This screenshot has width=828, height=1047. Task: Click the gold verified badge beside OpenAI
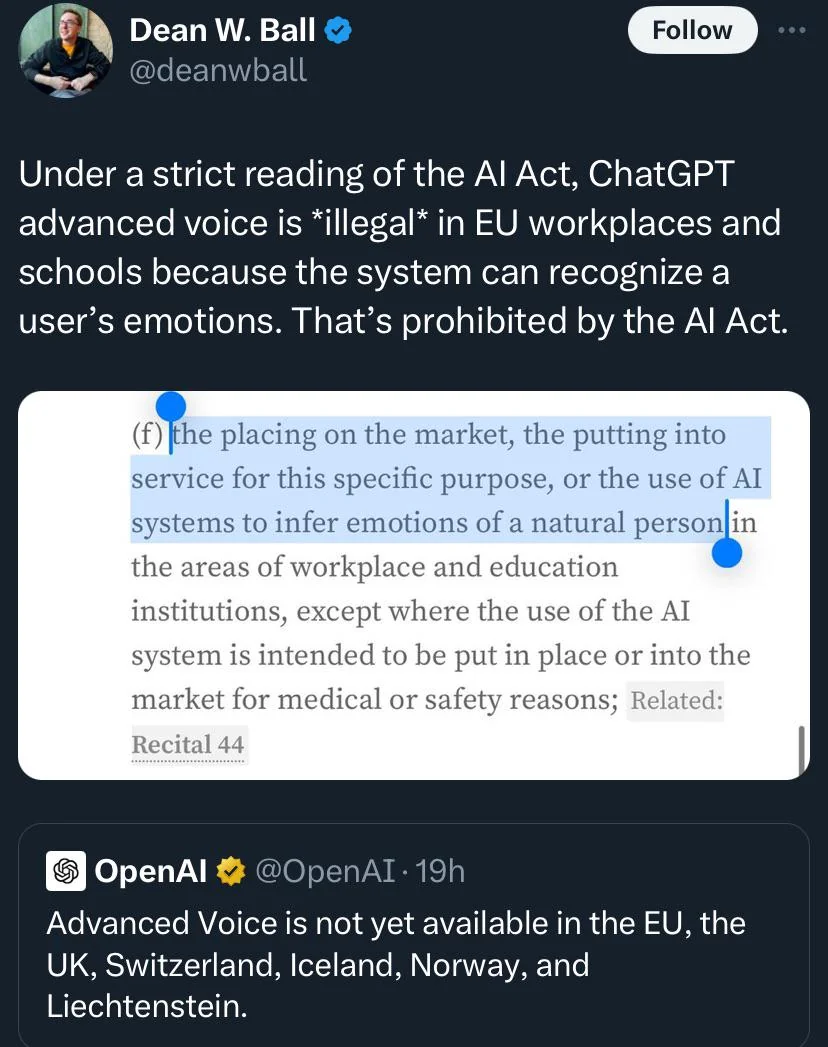pyautogui.click(x=230, y=871)
